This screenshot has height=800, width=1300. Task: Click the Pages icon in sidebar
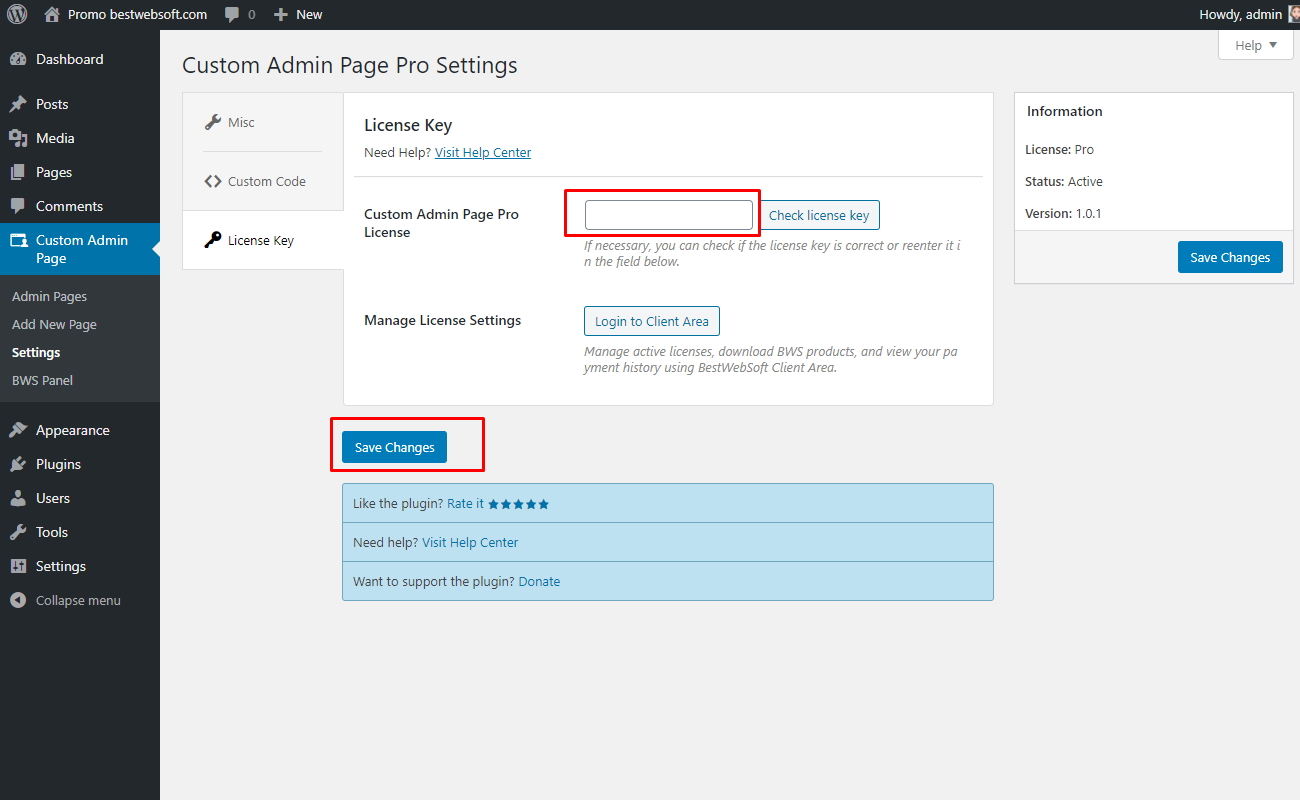tap(18, 172)
